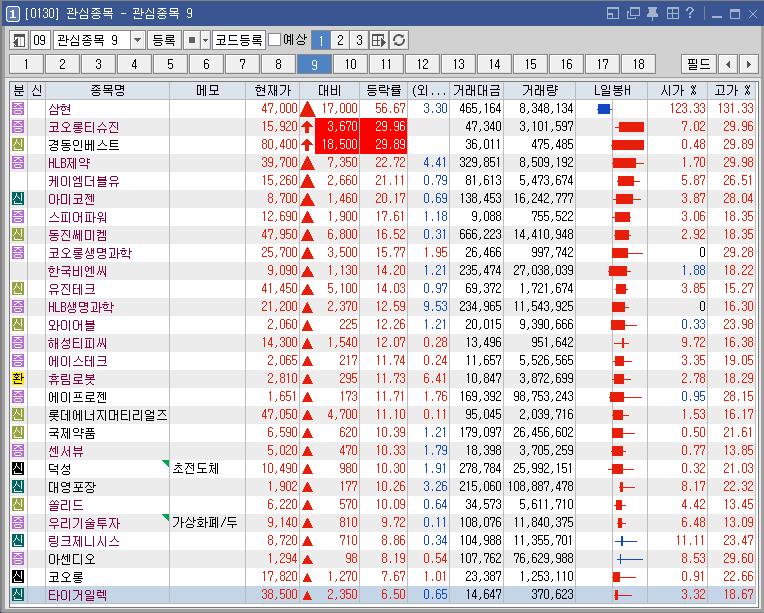Toggle the 예상 checkbox

275,39
